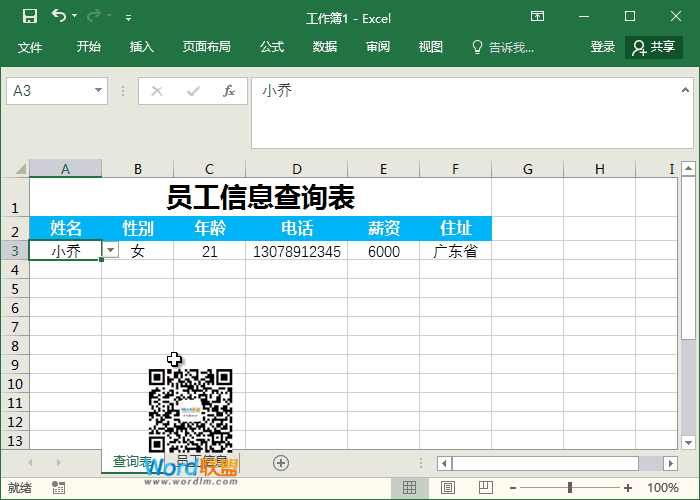Click the 姓名 header cell

click(66, 228)
